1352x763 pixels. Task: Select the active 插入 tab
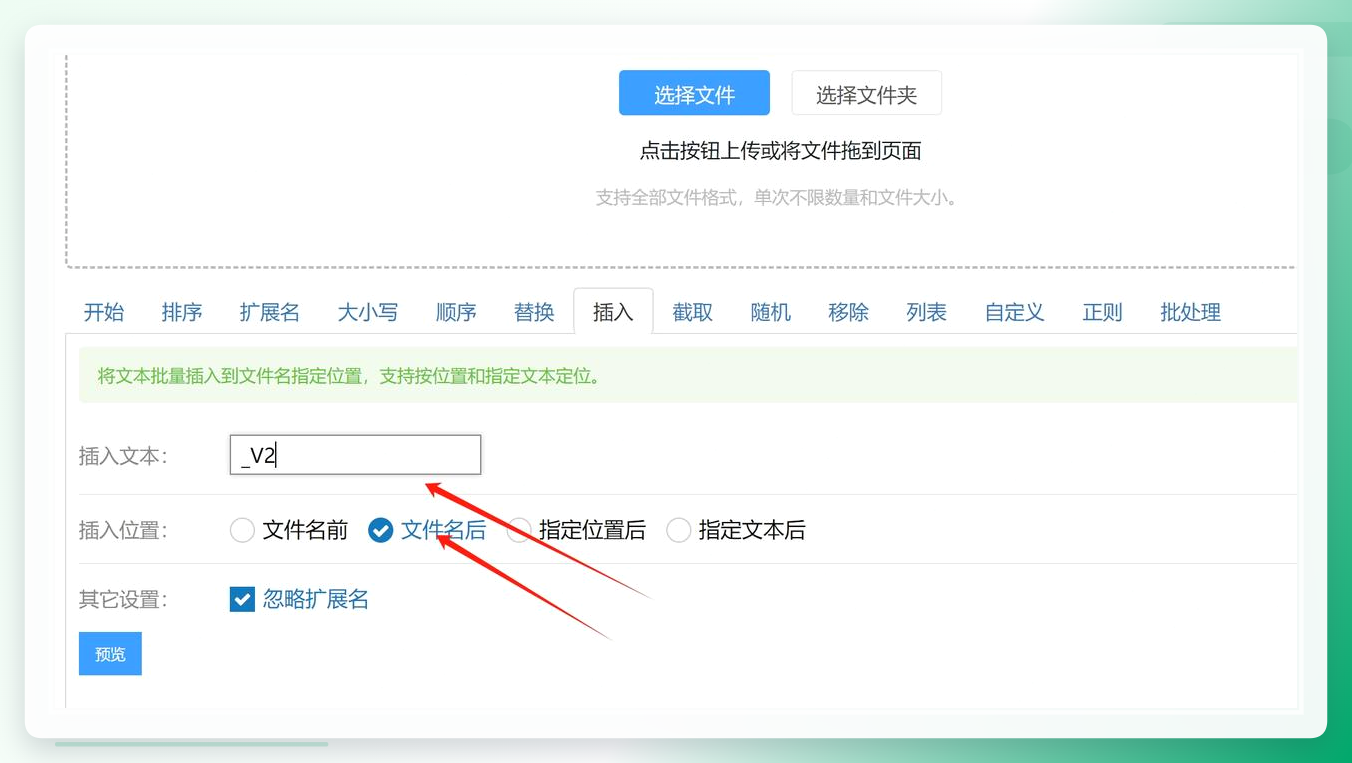tap(613, 312)
